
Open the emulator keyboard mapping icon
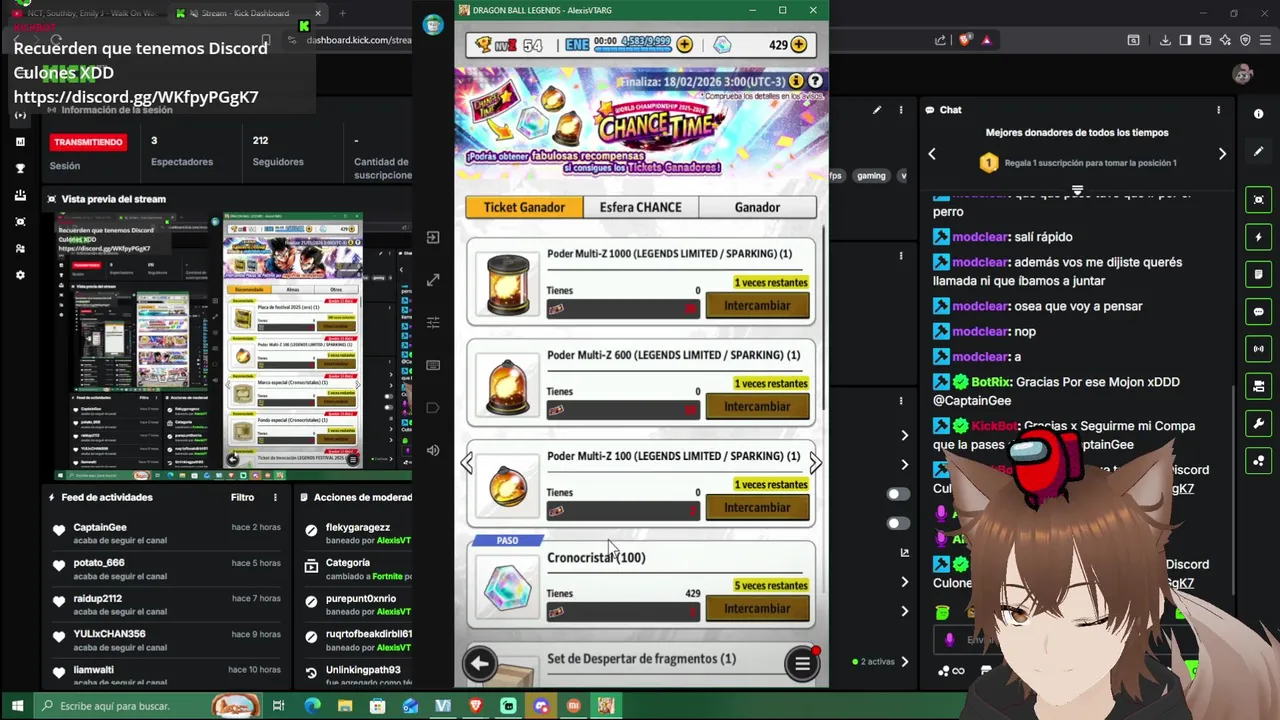433,365
